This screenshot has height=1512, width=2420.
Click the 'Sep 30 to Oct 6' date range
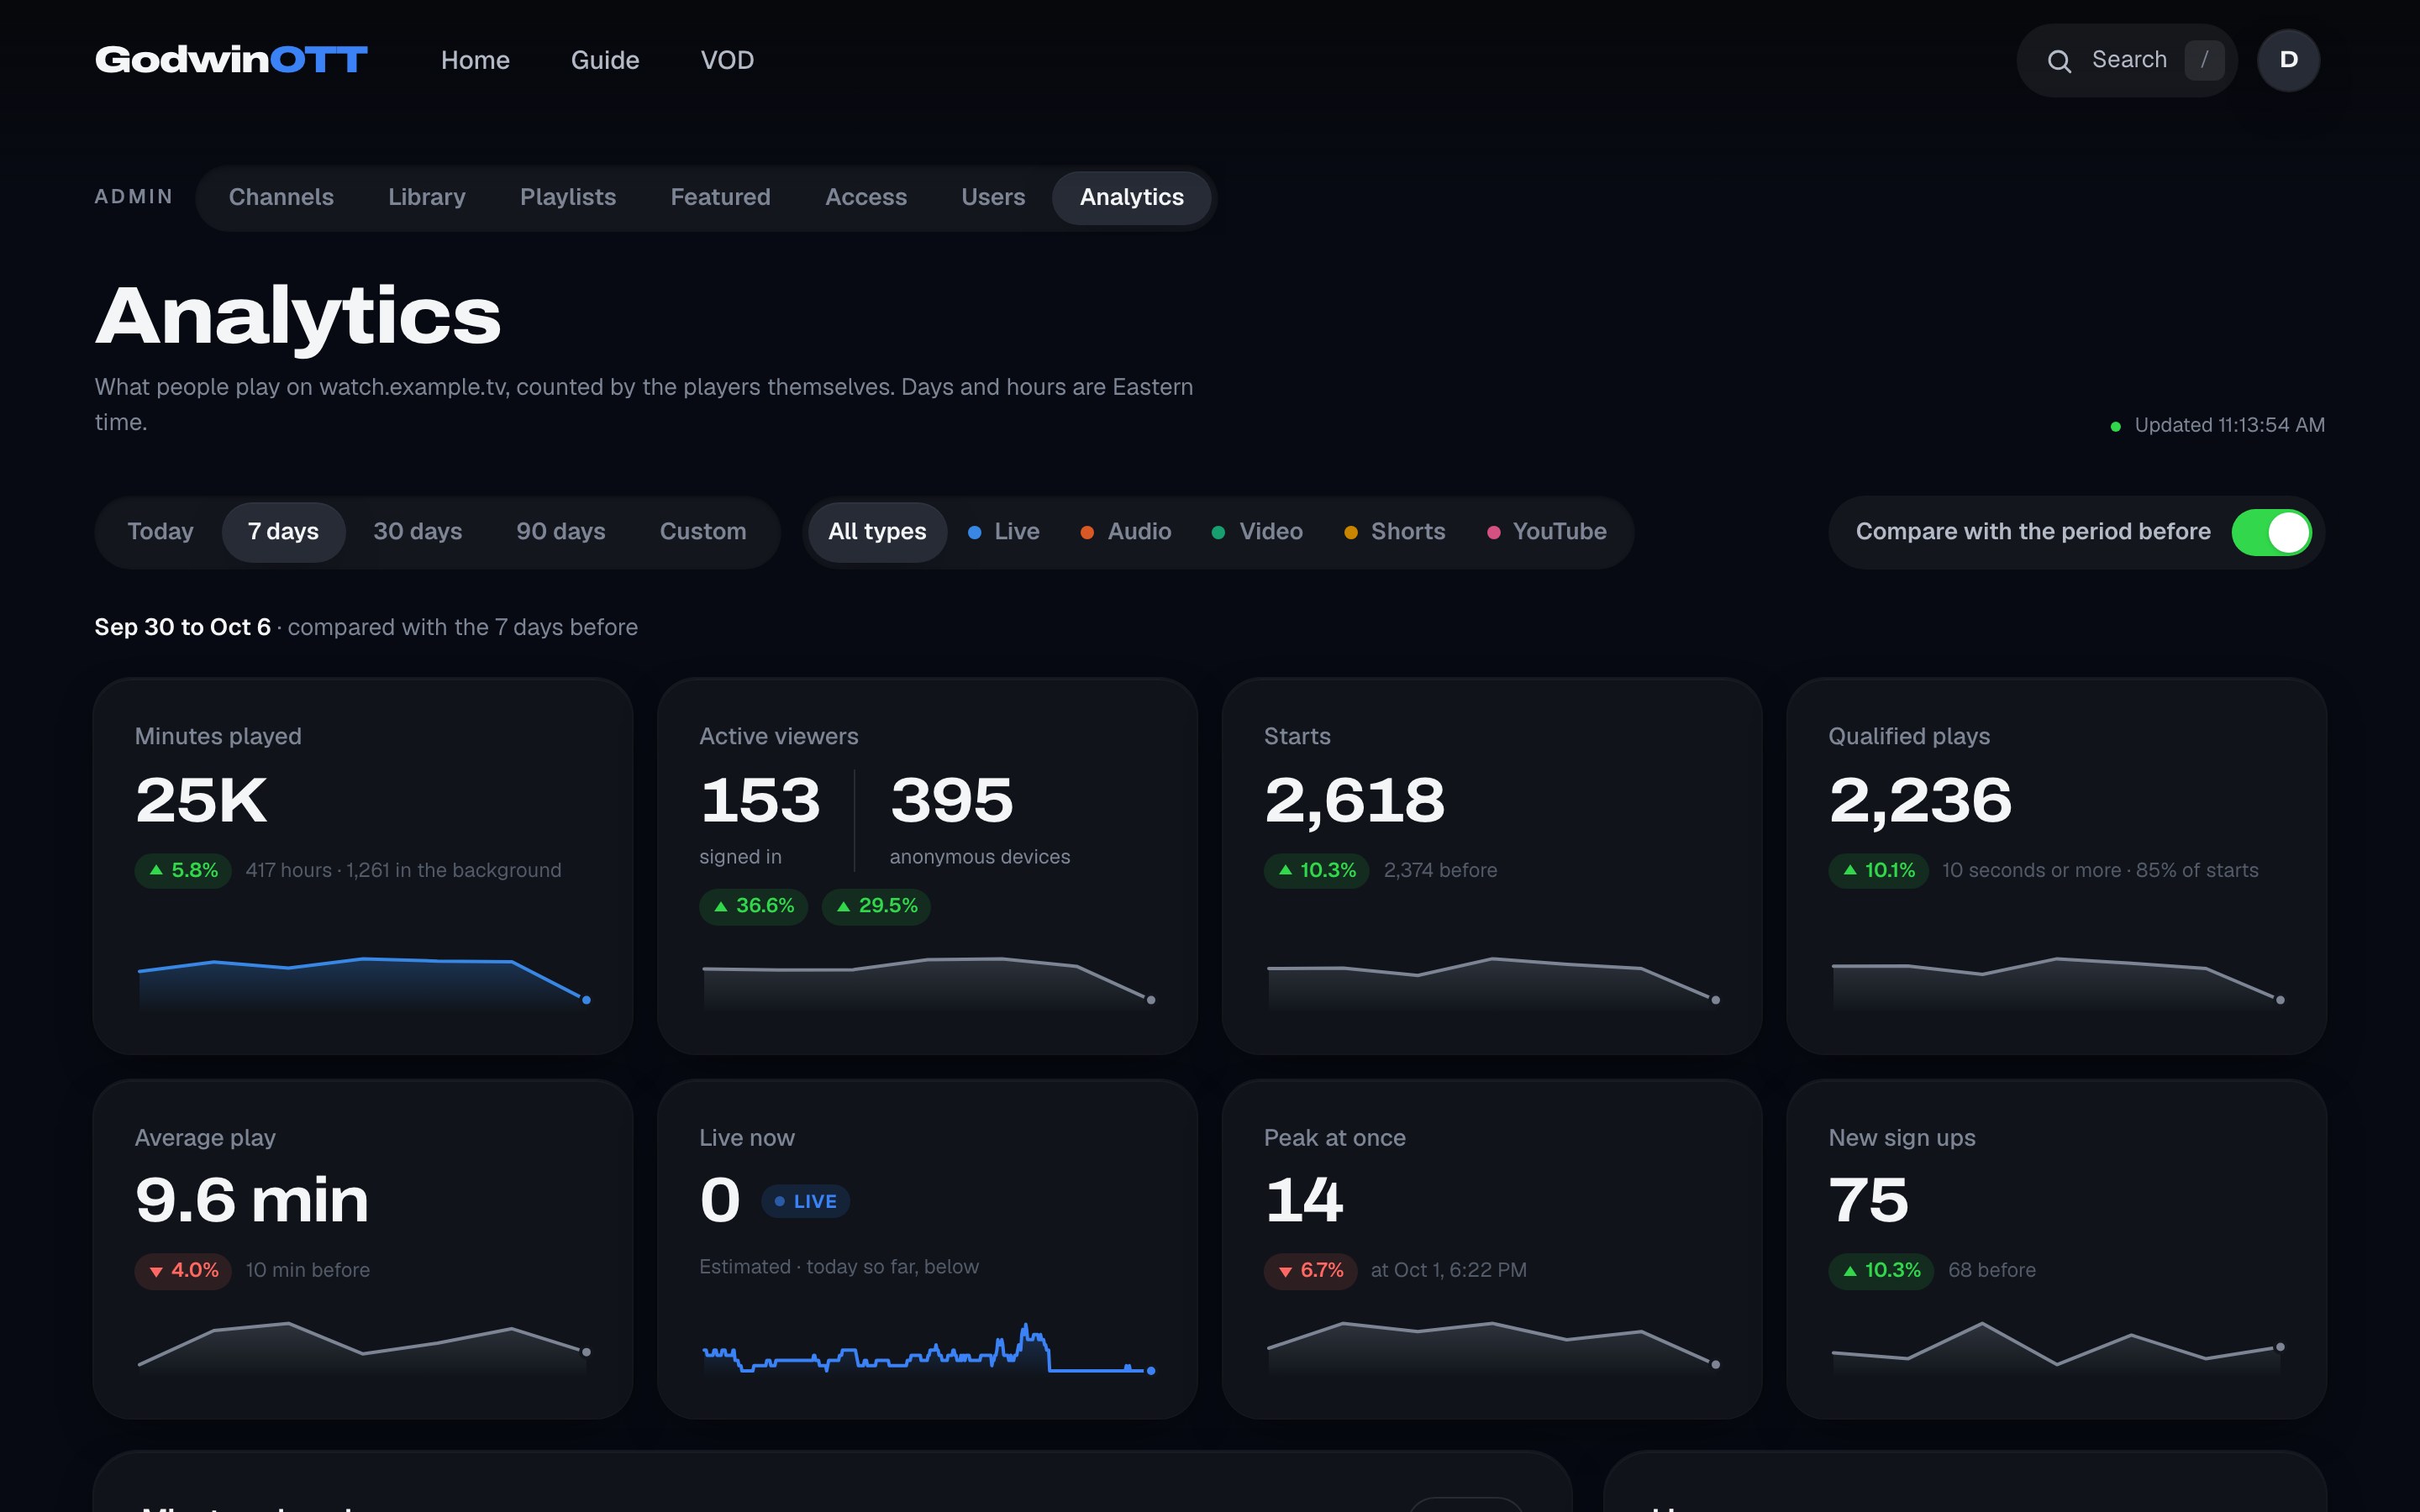183,627
